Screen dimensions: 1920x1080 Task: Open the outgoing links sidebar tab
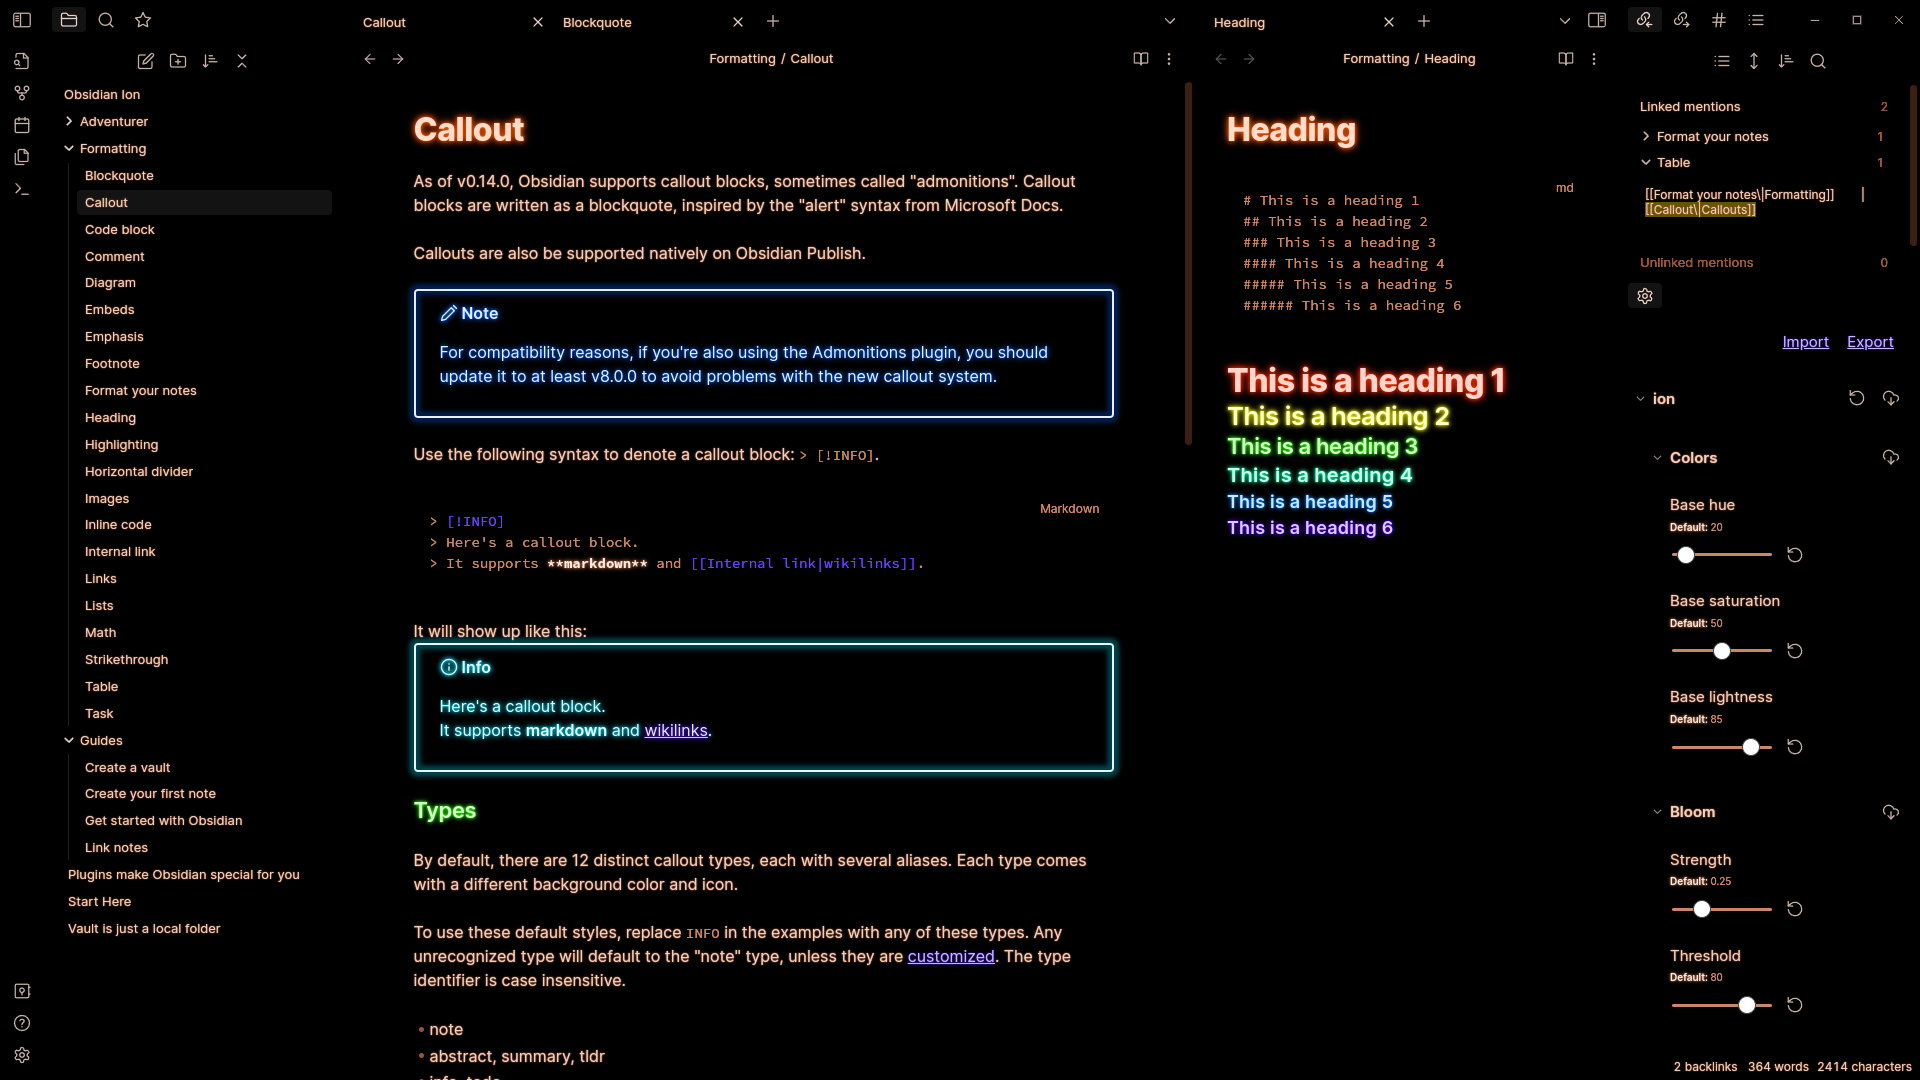(x=1682, y=20)
